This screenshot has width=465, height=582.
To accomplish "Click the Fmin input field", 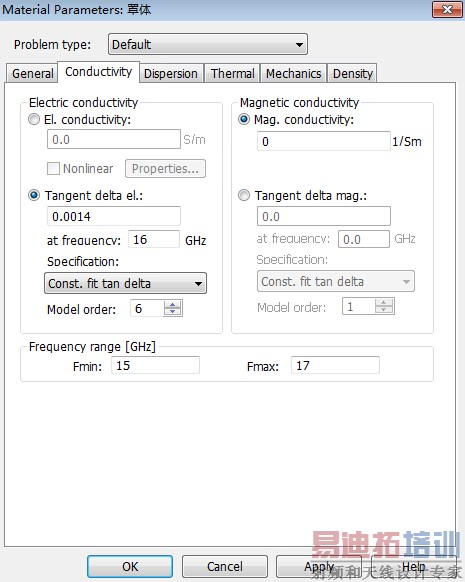I will 155,366.
